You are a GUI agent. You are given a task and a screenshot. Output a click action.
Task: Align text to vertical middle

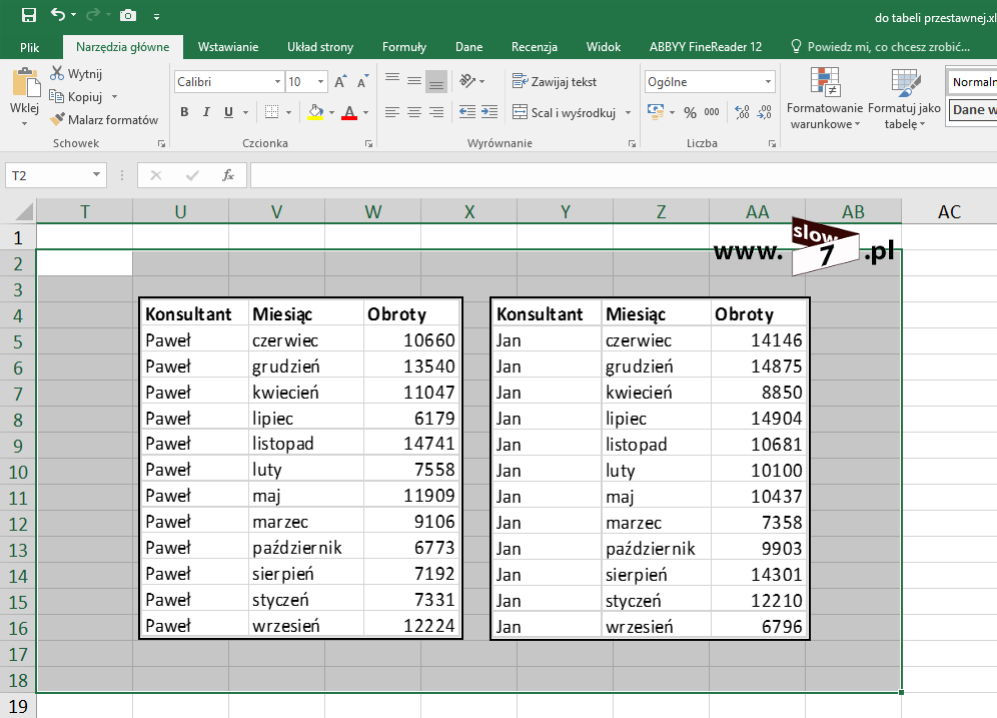pos(414,81)
